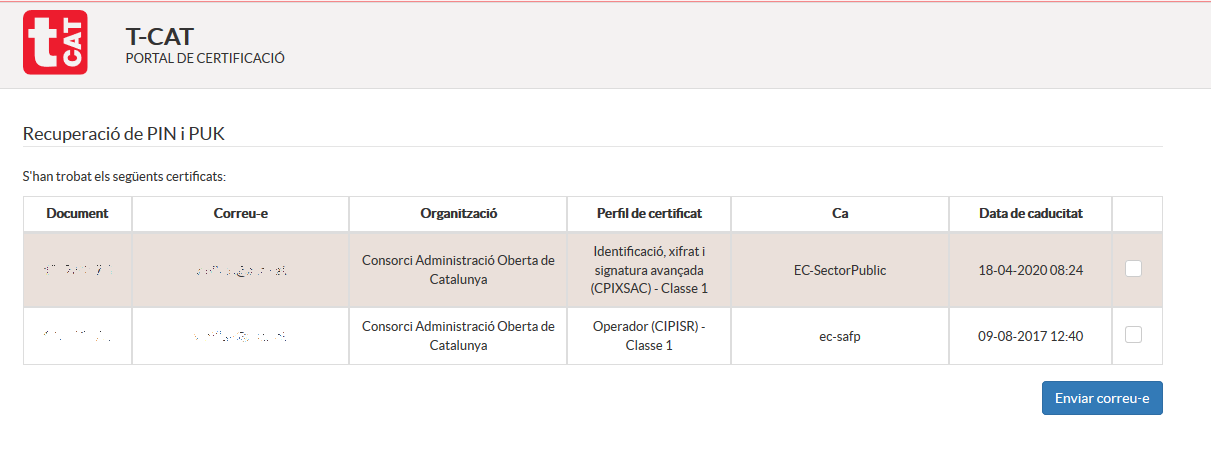1211x466 pixels.
Task: Select the Organització column header
Action: 458,213
